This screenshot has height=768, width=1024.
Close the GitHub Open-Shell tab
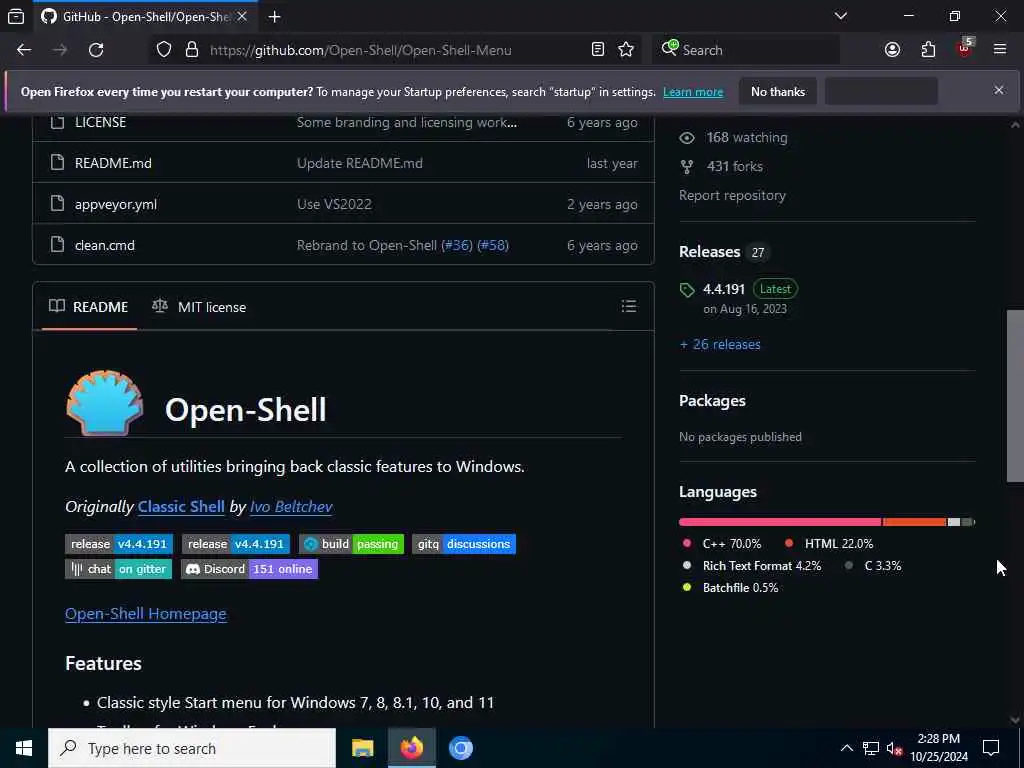pyautogui.click(x=242, y=16)
